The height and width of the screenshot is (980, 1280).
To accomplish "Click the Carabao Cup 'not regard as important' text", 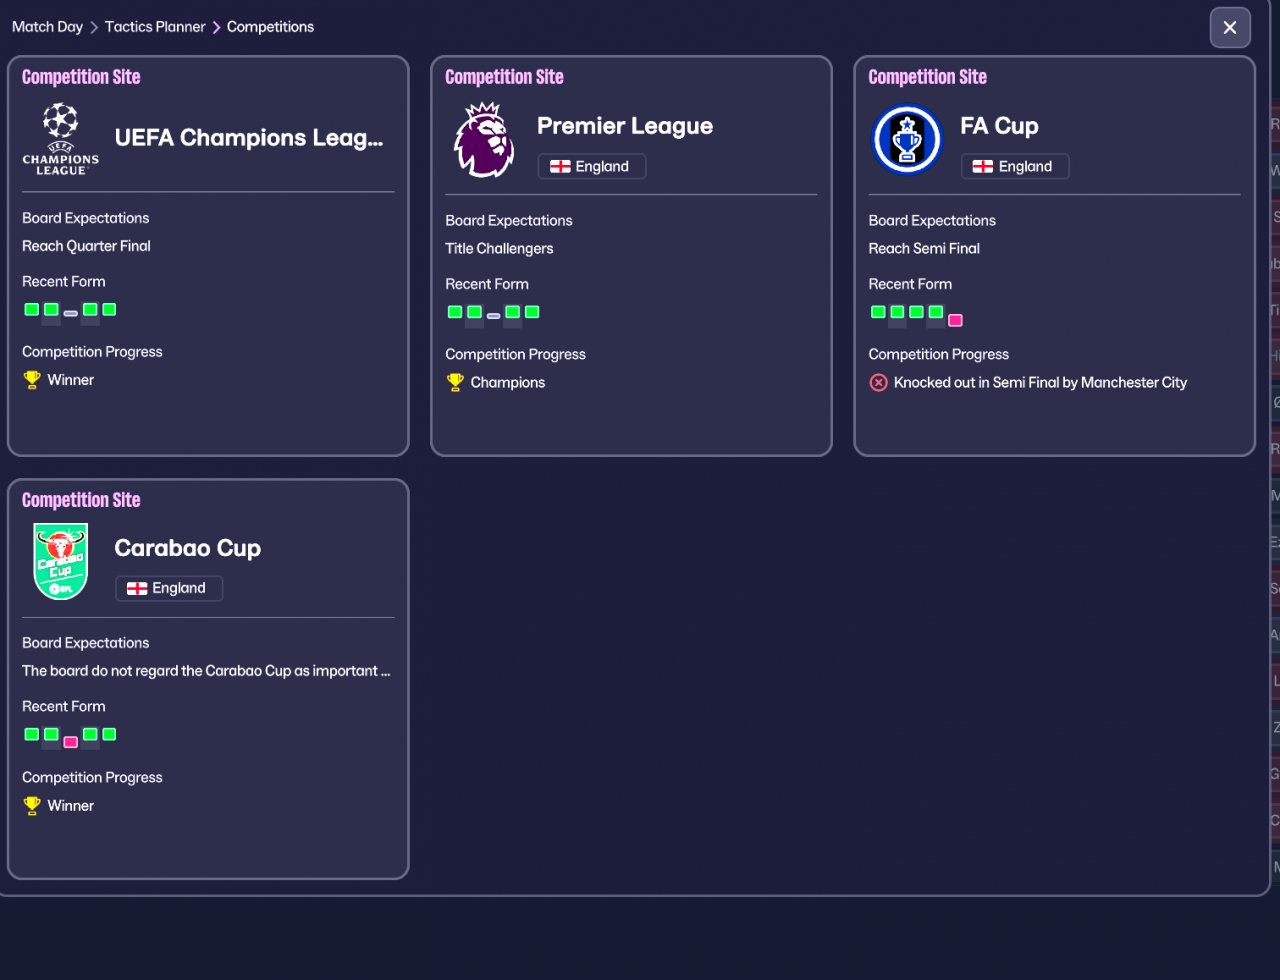I will (206, 671).
